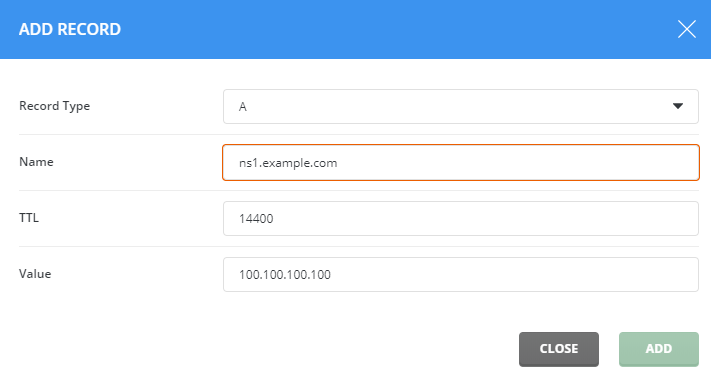Click the ADD RECORD dialog title
The height and width of the screenshot is (374, 711).
(70, 29)
